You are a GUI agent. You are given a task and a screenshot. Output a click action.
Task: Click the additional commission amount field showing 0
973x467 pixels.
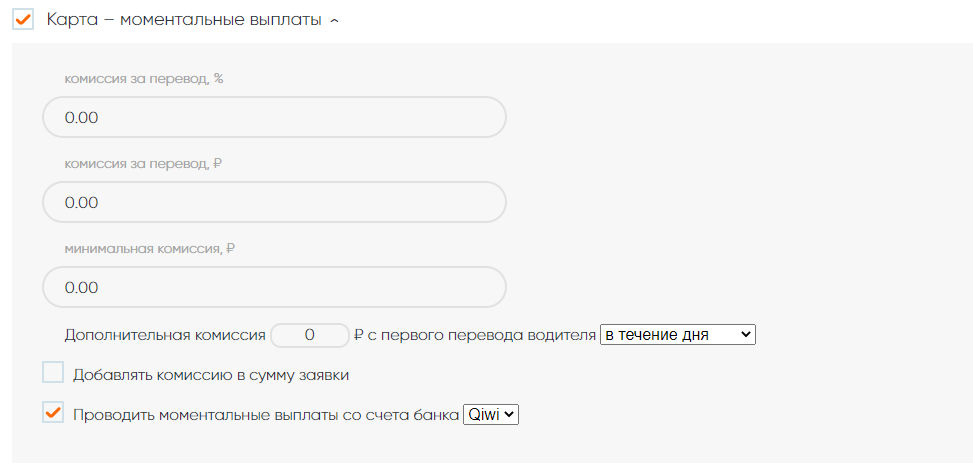tap(310, 335)
